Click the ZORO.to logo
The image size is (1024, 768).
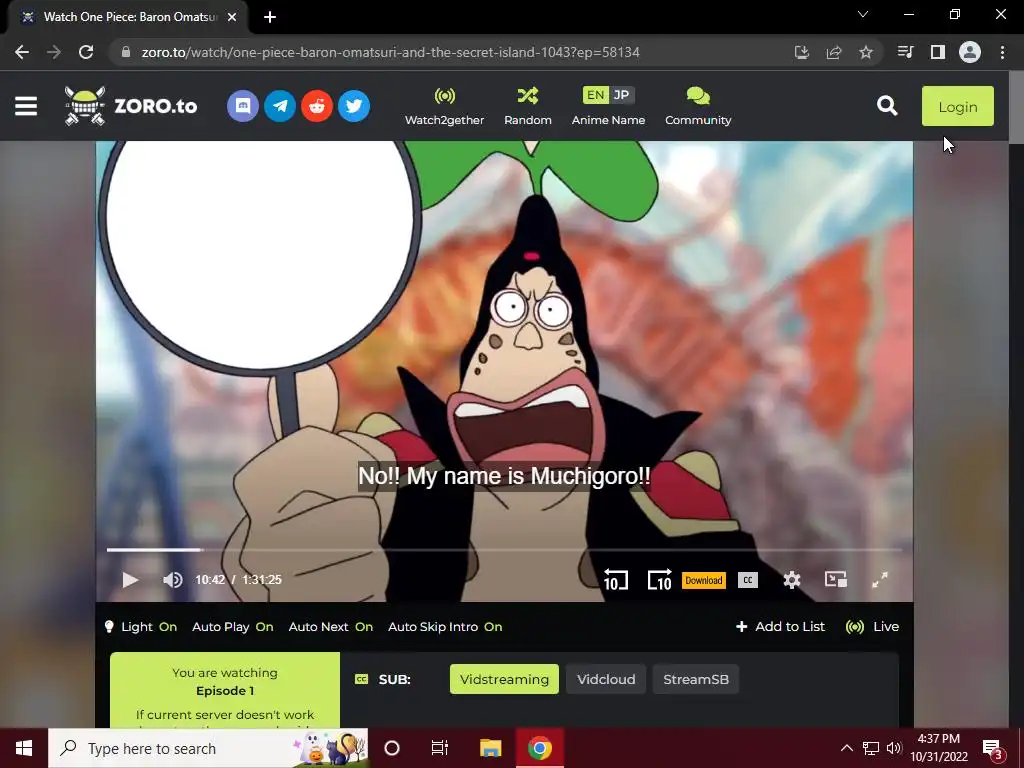pos(131,106)
